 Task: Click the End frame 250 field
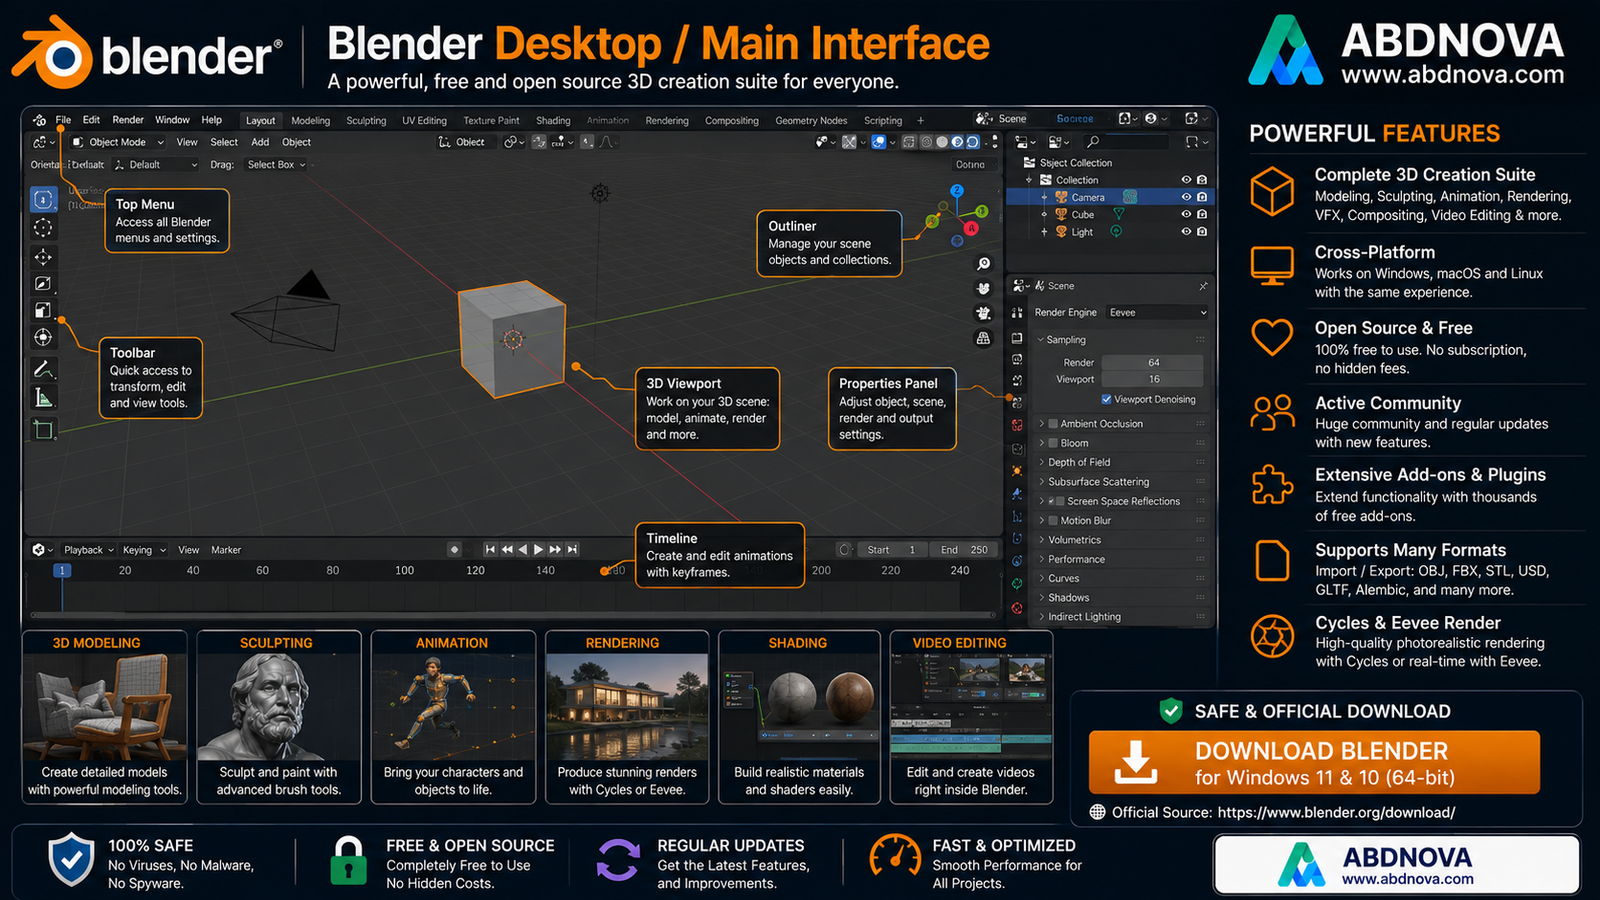pyautogui.click(x=964, y=550)
